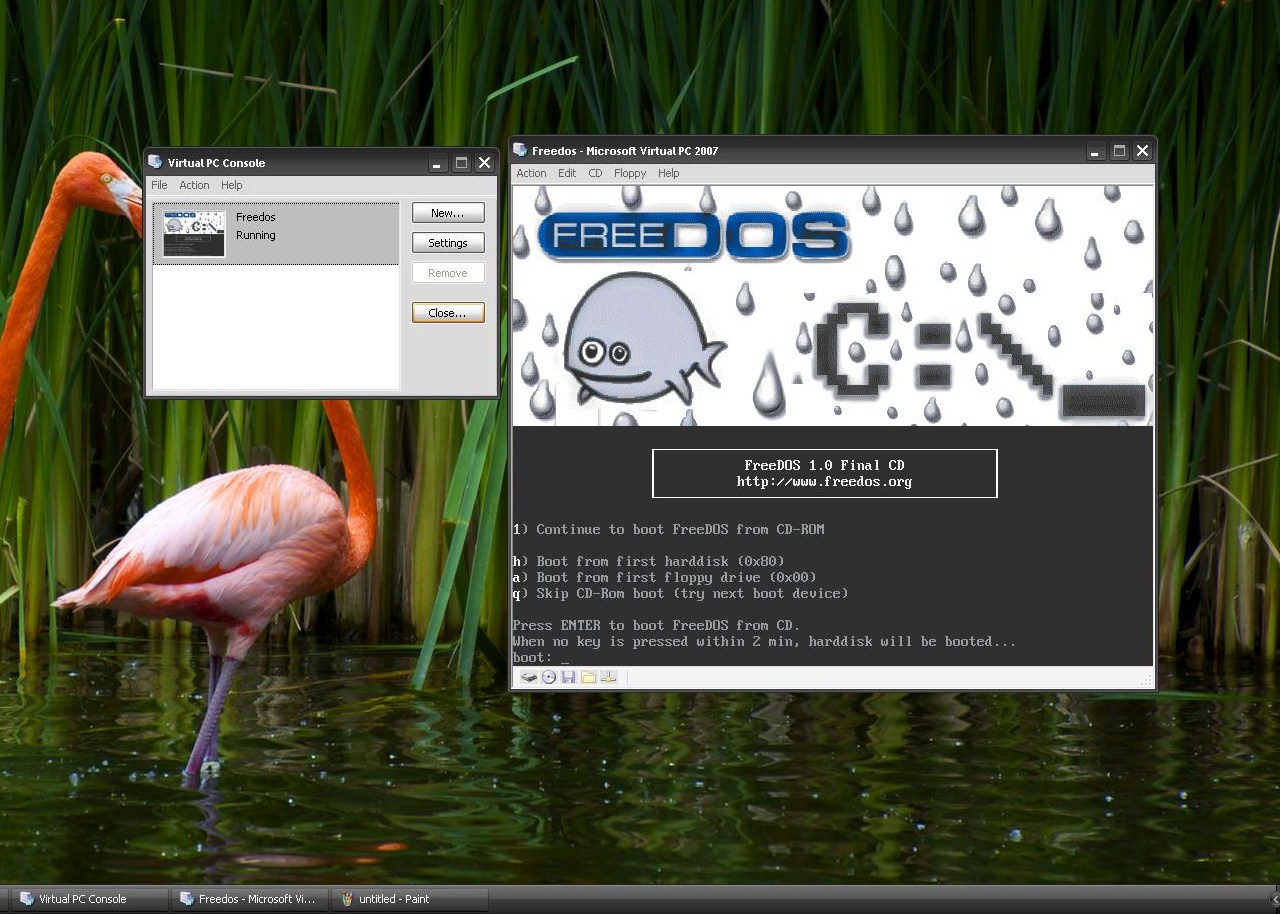Image resolution: width=1280 pixels, height=914 pixels.
Task: Open the Help menu in Freedos window
Action: [x=669, y=173]
